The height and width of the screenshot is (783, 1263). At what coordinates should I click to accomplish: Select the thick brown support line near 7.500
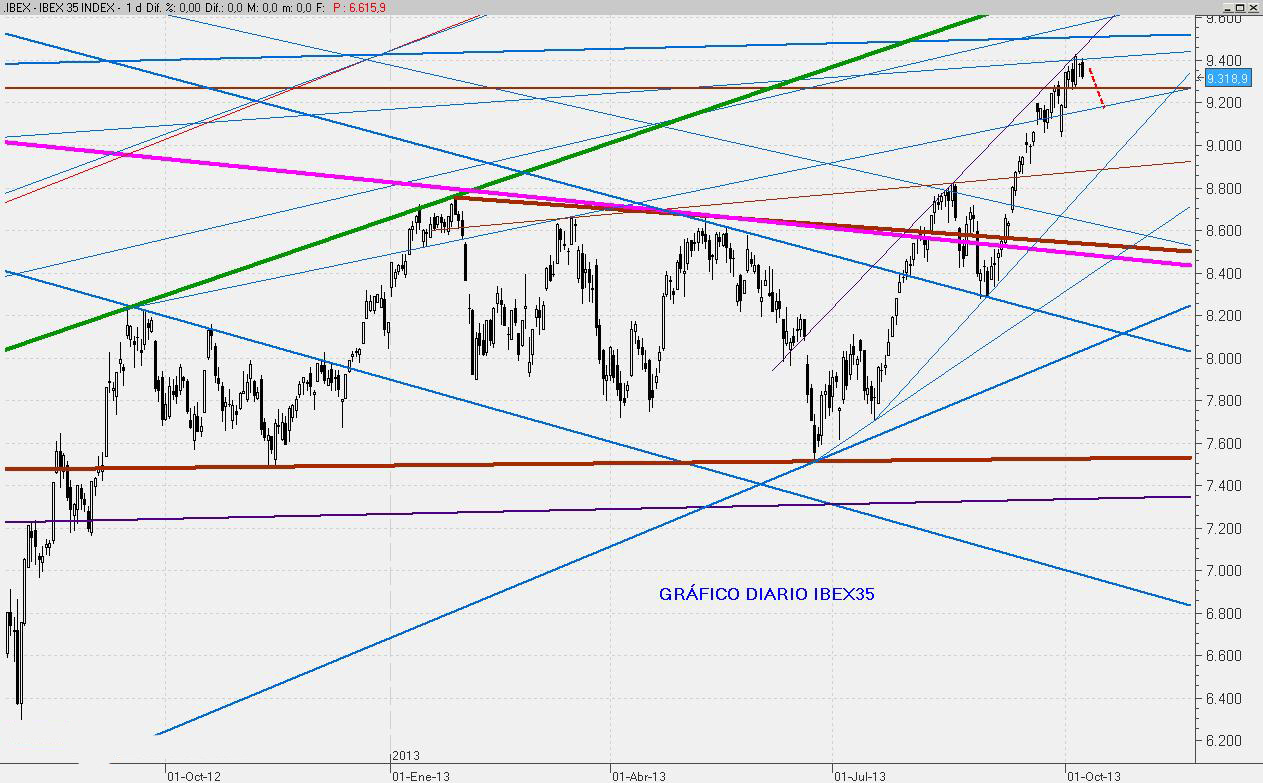coord(600,463)
